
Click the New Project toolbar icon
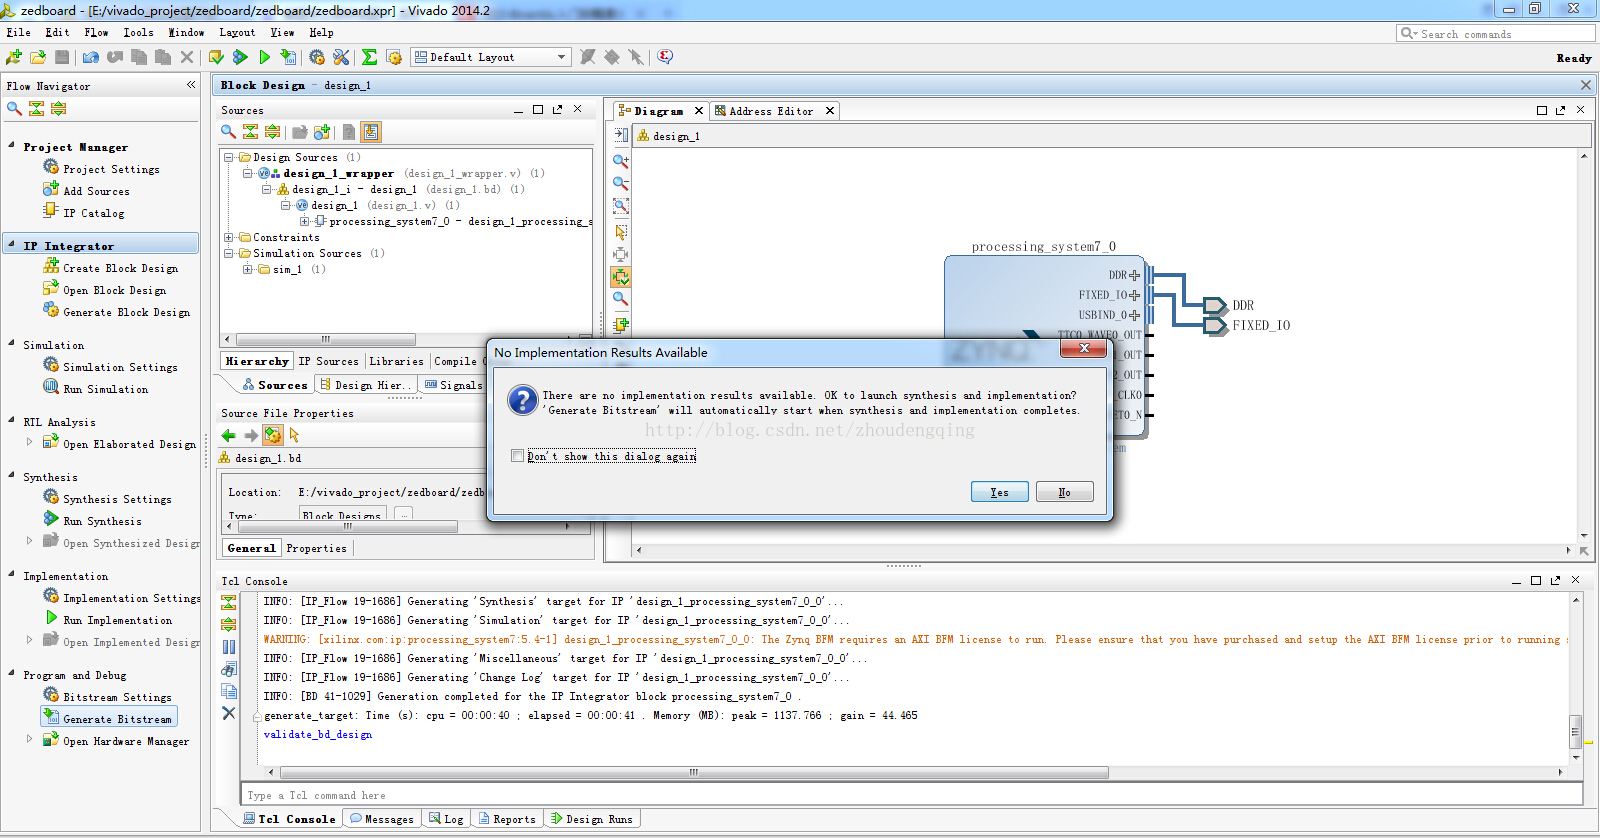point(14,57)
